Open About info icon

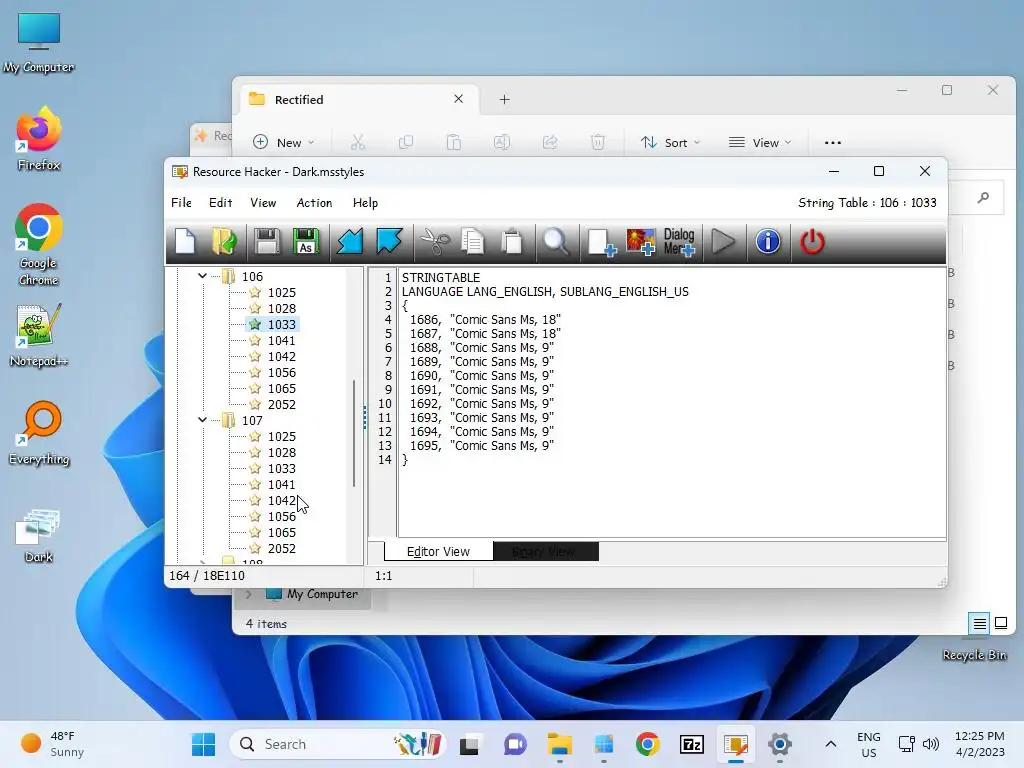768,242
